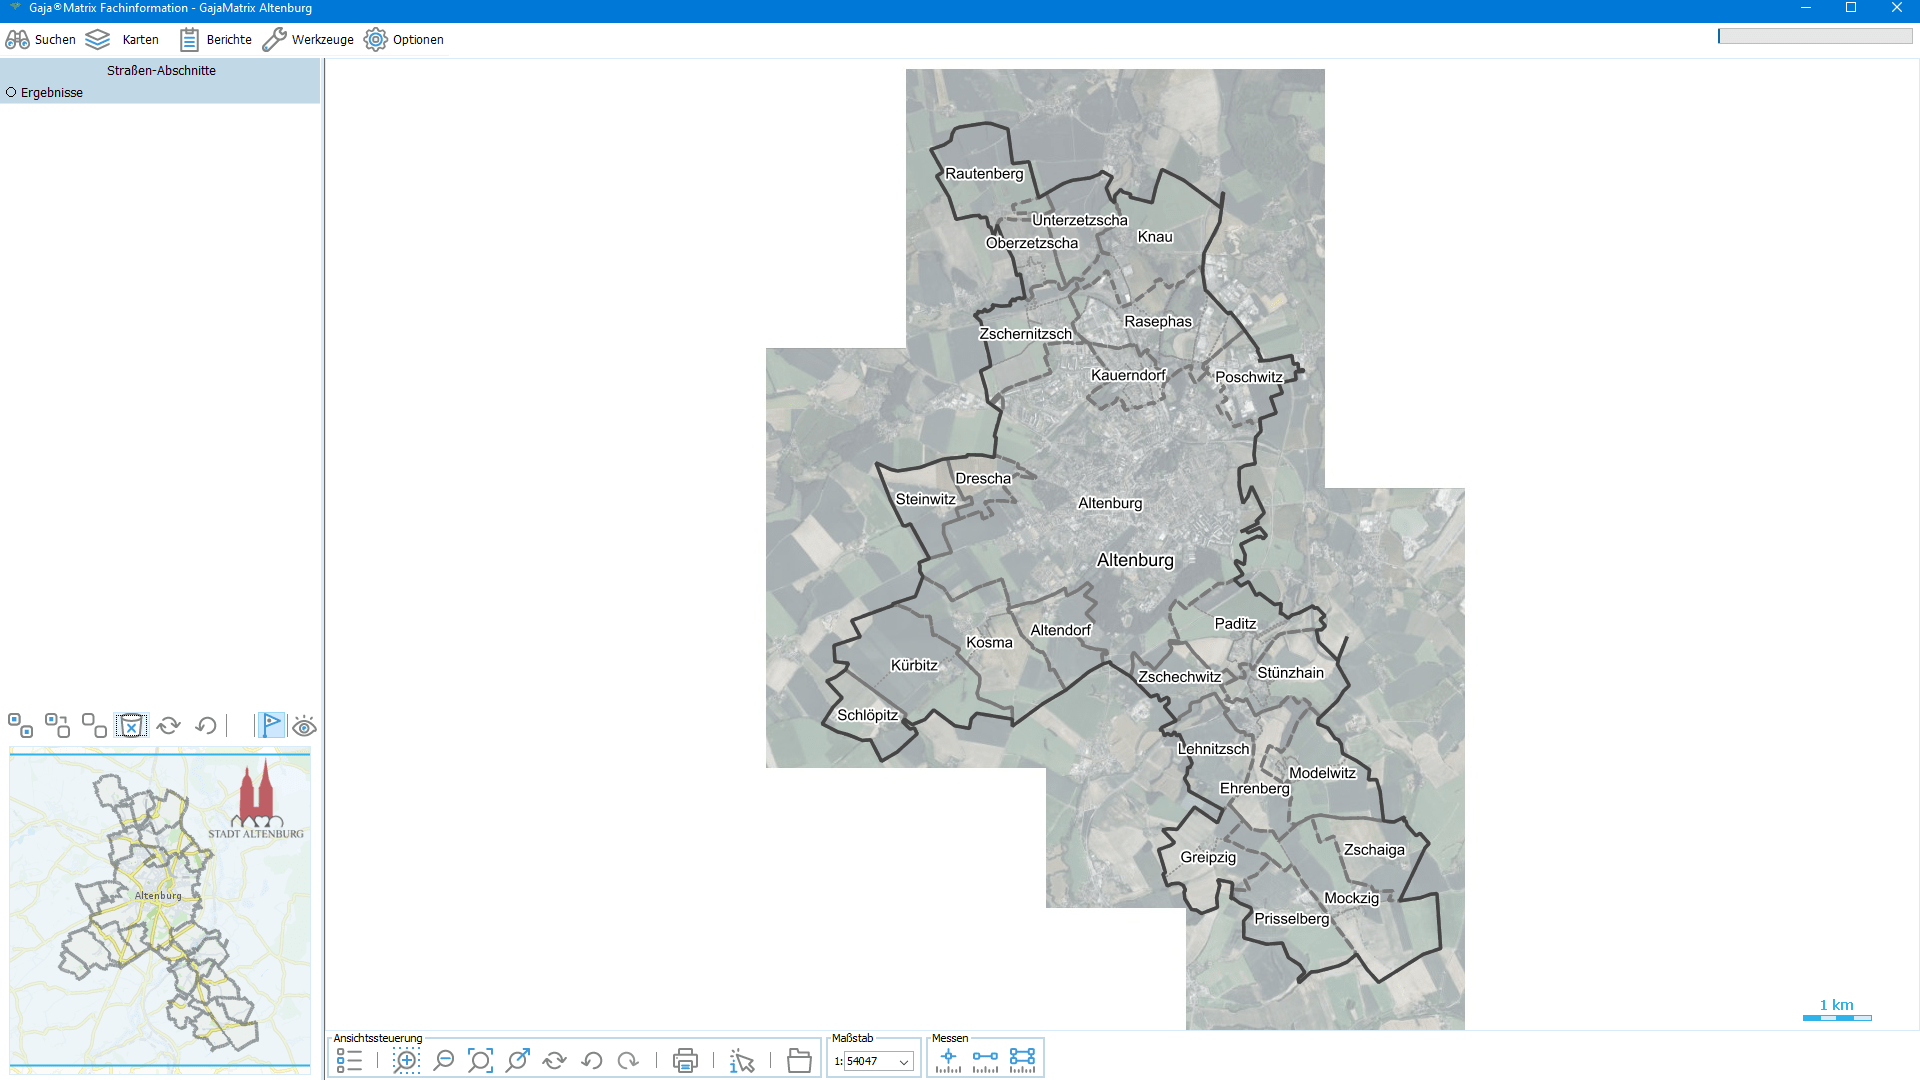Toggle the blue flag marker button
This screenshot has height=1080, width=1920.
[x=271, y=725]
